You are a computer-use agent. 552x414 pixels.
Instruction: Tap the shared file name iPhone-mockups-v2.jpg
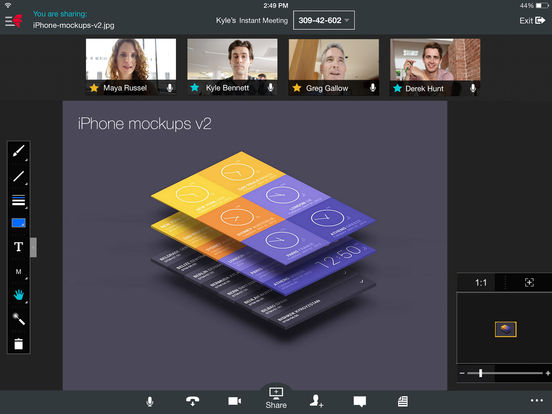[x=74, y=25]
